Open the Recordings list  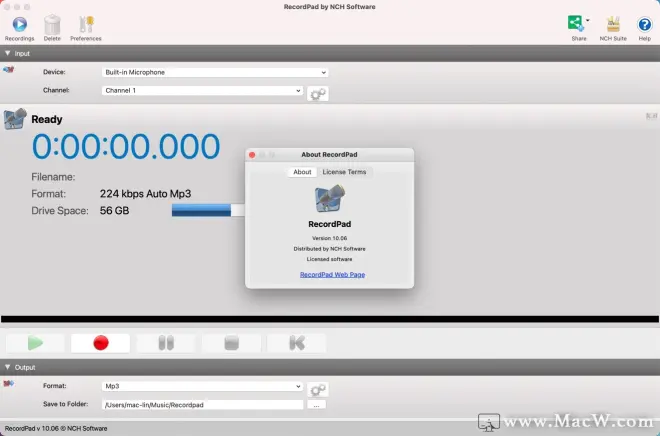(x=19, y=25)
